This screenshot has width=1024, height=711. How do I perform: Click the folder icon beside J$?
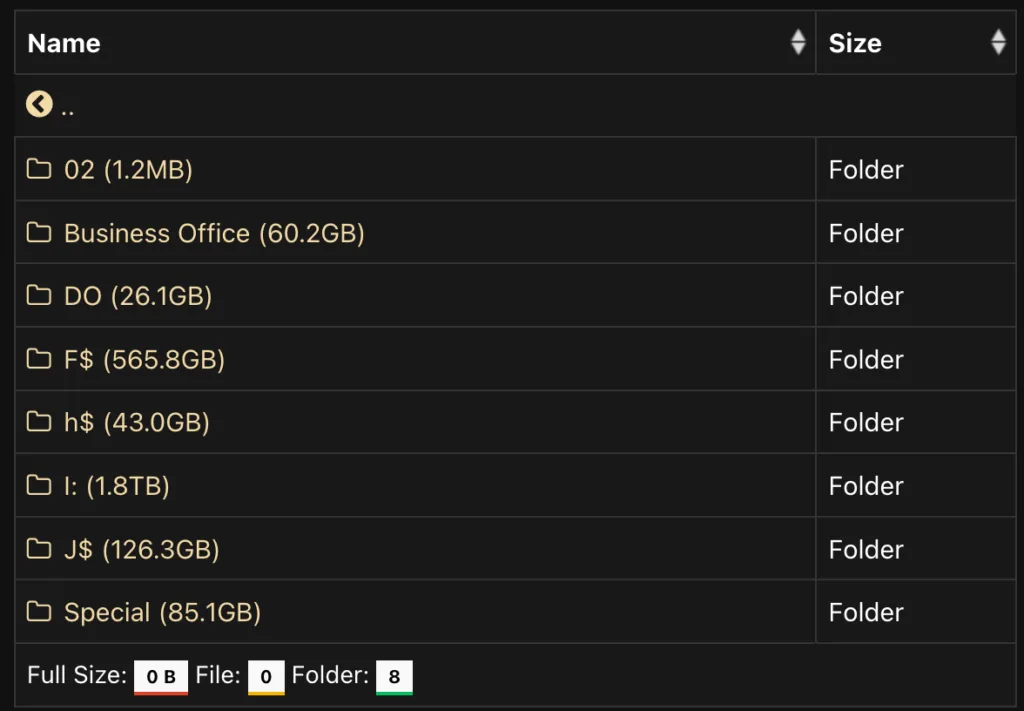39,548
